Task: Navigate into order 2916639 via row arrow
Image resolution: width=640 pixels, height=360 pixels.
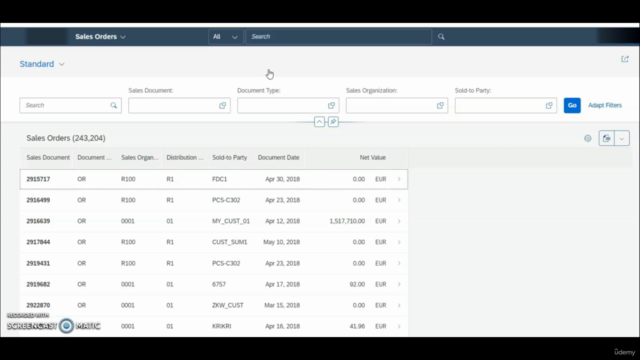Action: pos(399,221)
